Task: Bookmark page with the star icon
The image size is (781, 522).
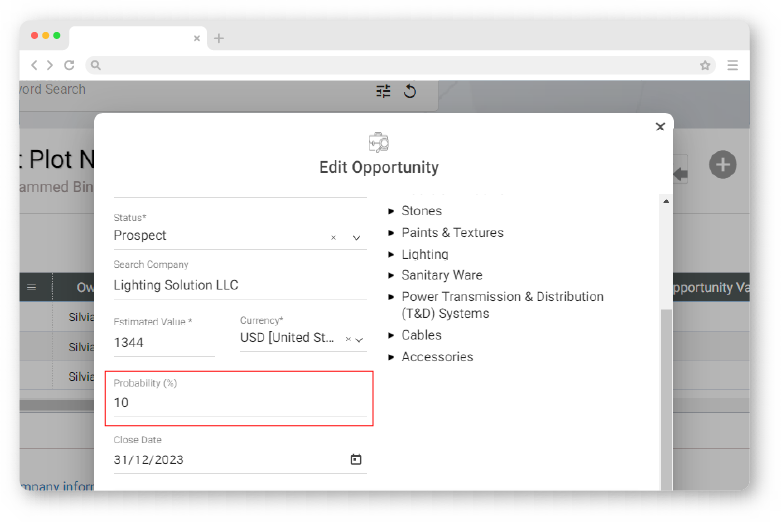Action: pyautogui.click(x=705, y=65)
